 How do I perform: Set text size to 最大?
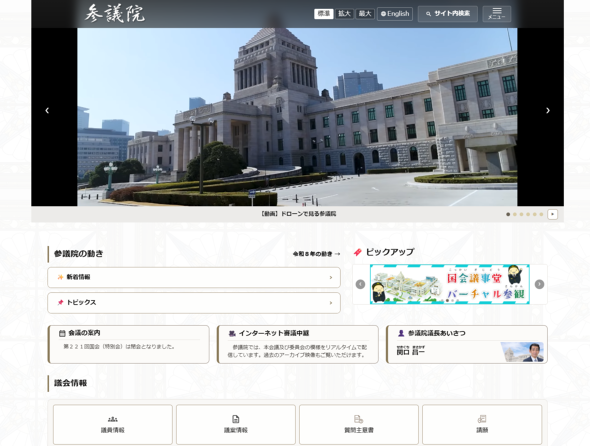pyautogui.click(x=365, y=14)
